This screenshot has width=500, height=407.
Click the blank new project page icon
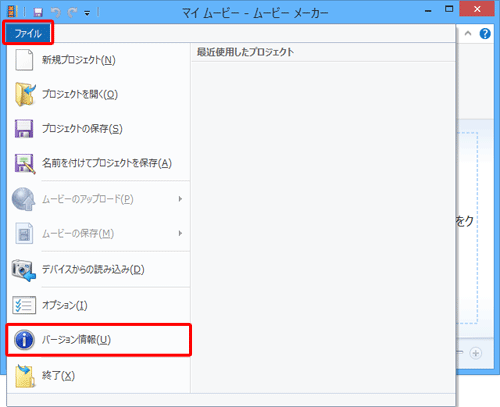click(24, 60)
